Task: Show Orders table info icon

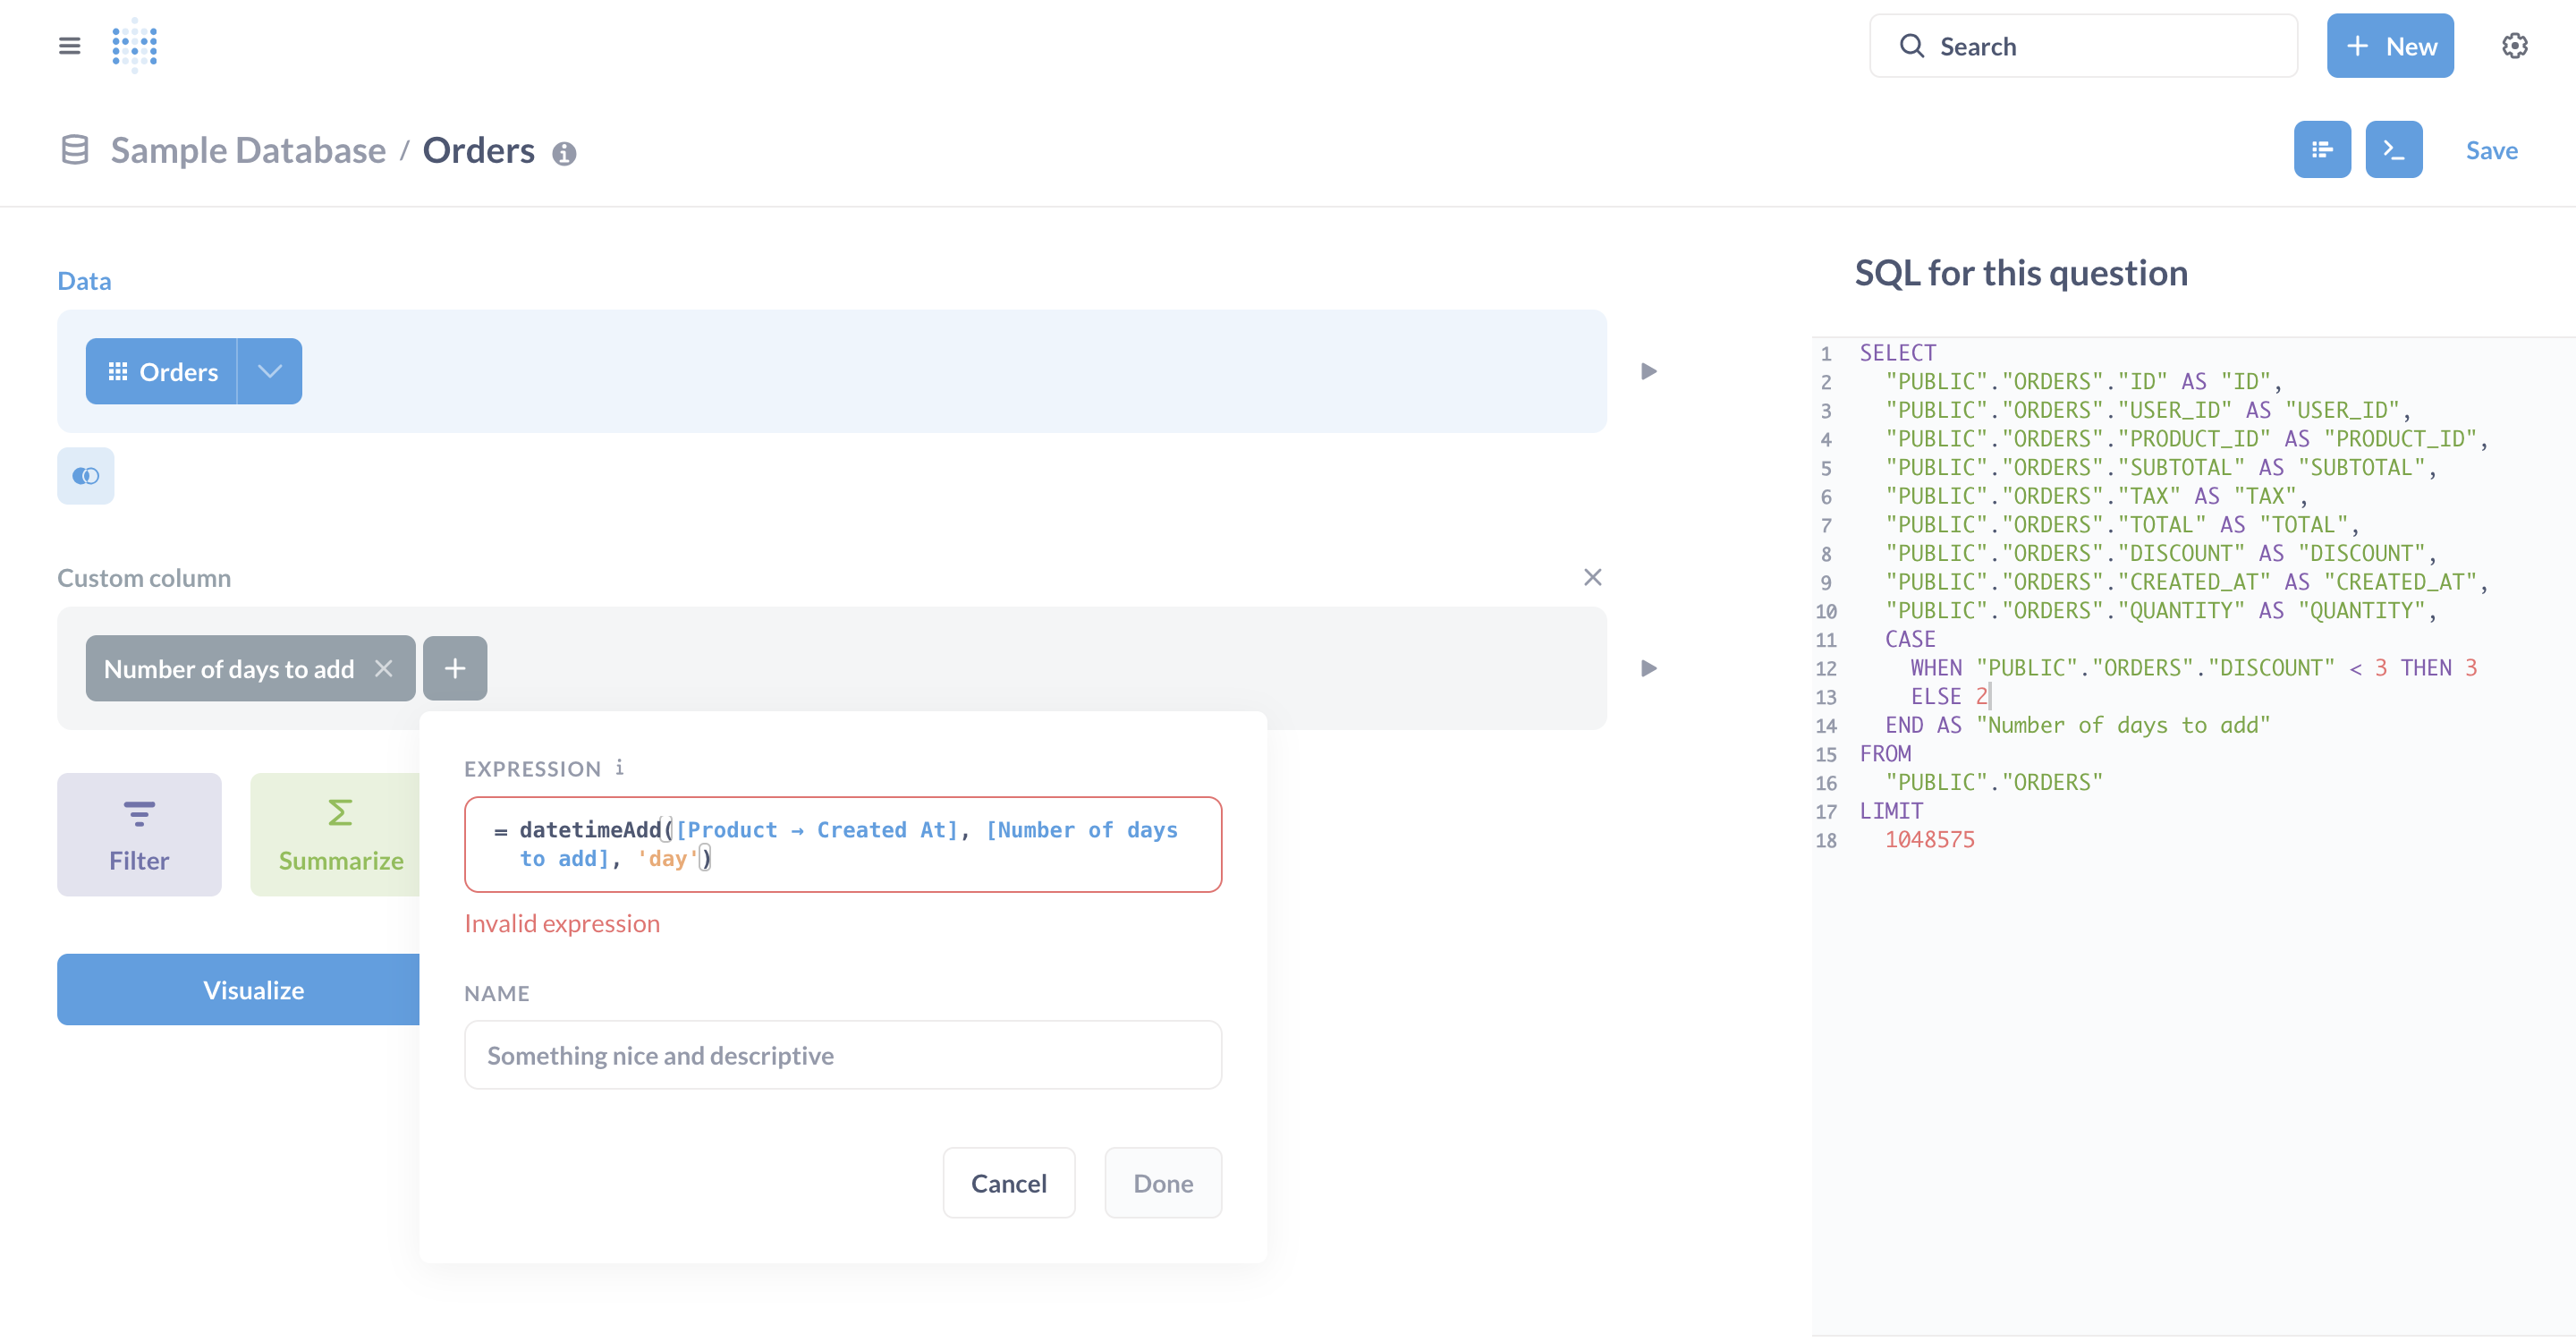Action: pyautogui.click(x=564, y=153)
